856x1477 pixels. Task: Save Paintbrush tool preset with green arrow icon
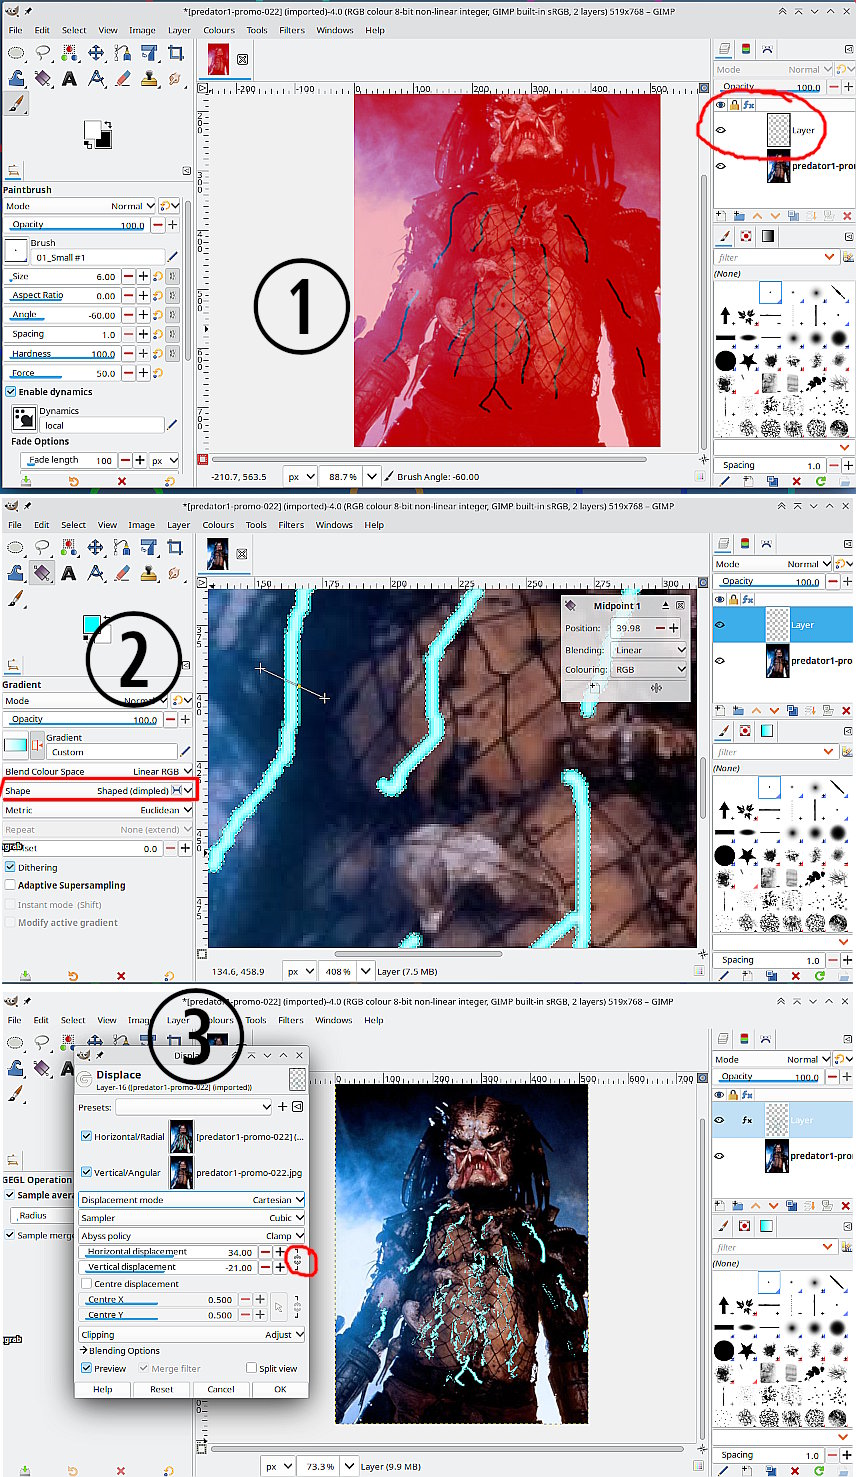pyautogui.click(x=25, y=481)
